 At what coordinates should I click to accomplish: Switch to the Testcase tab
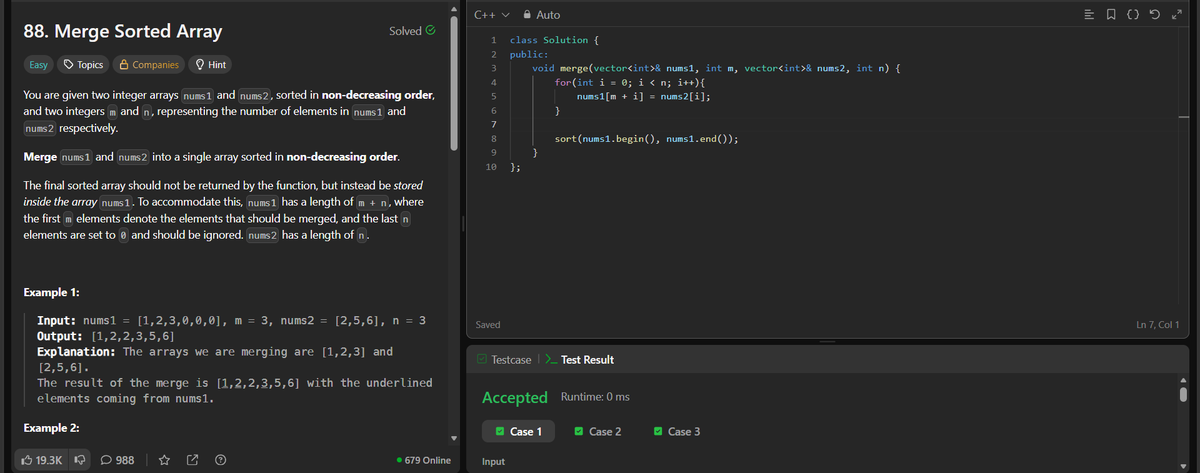click(504, 359)
